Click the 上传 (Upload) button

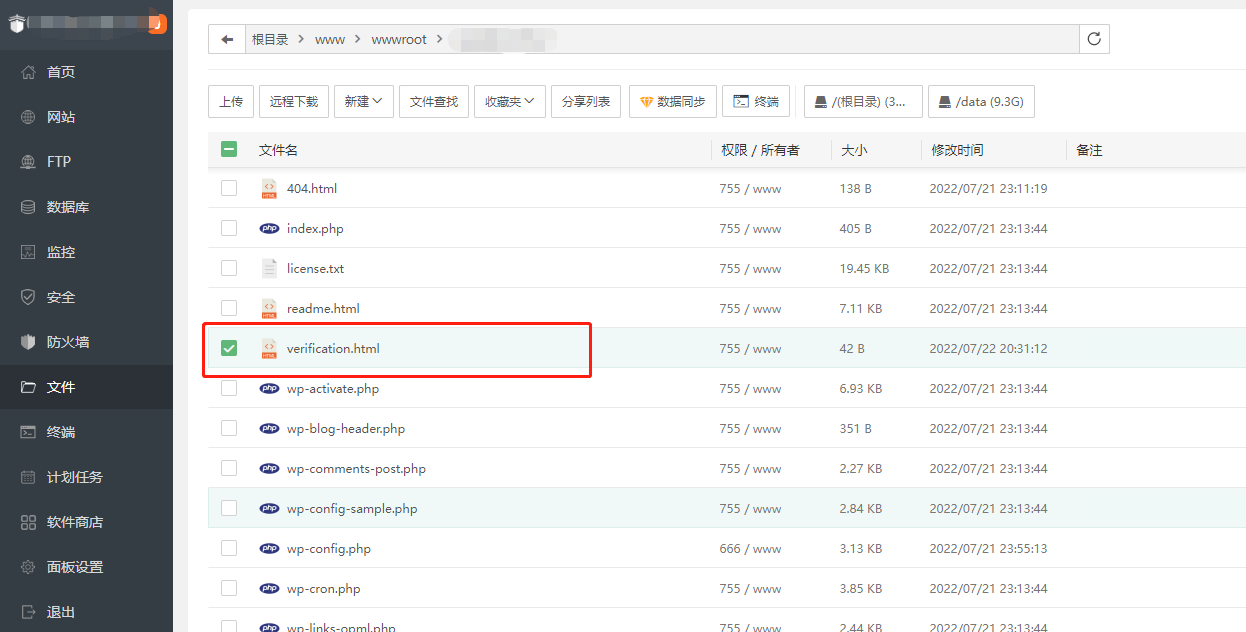[231, 101]
